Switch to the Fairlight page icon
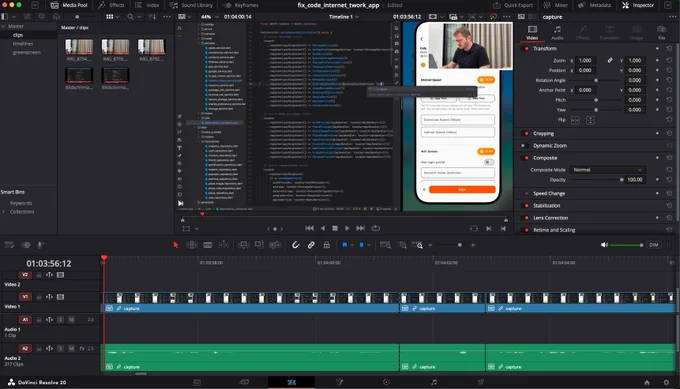The height and width of the screenshot is (389, 680). 434,382
